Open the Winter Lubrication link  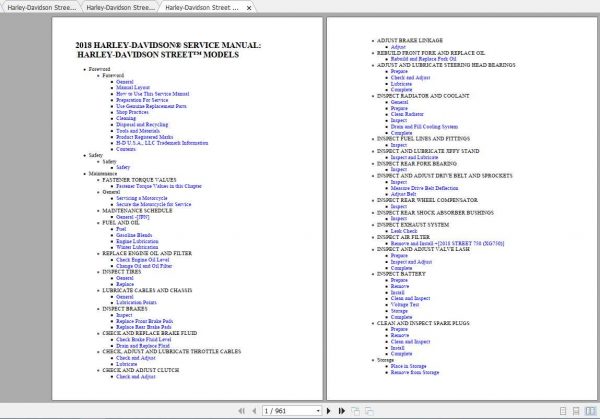click(x=137, y=247)
